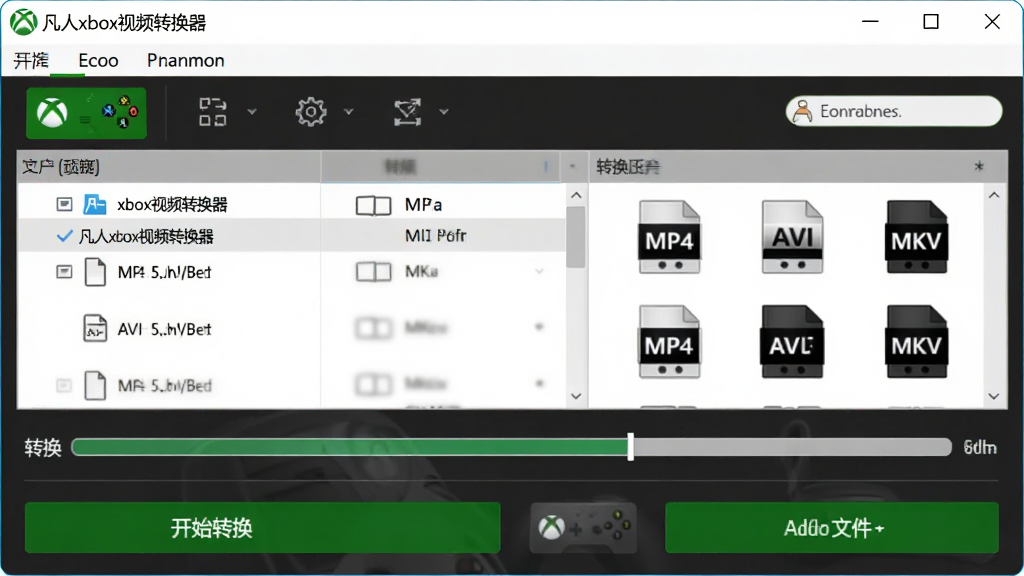Click the green filled part of progress bar
This screenshot has height=576, width=1024.
[349, 447]
